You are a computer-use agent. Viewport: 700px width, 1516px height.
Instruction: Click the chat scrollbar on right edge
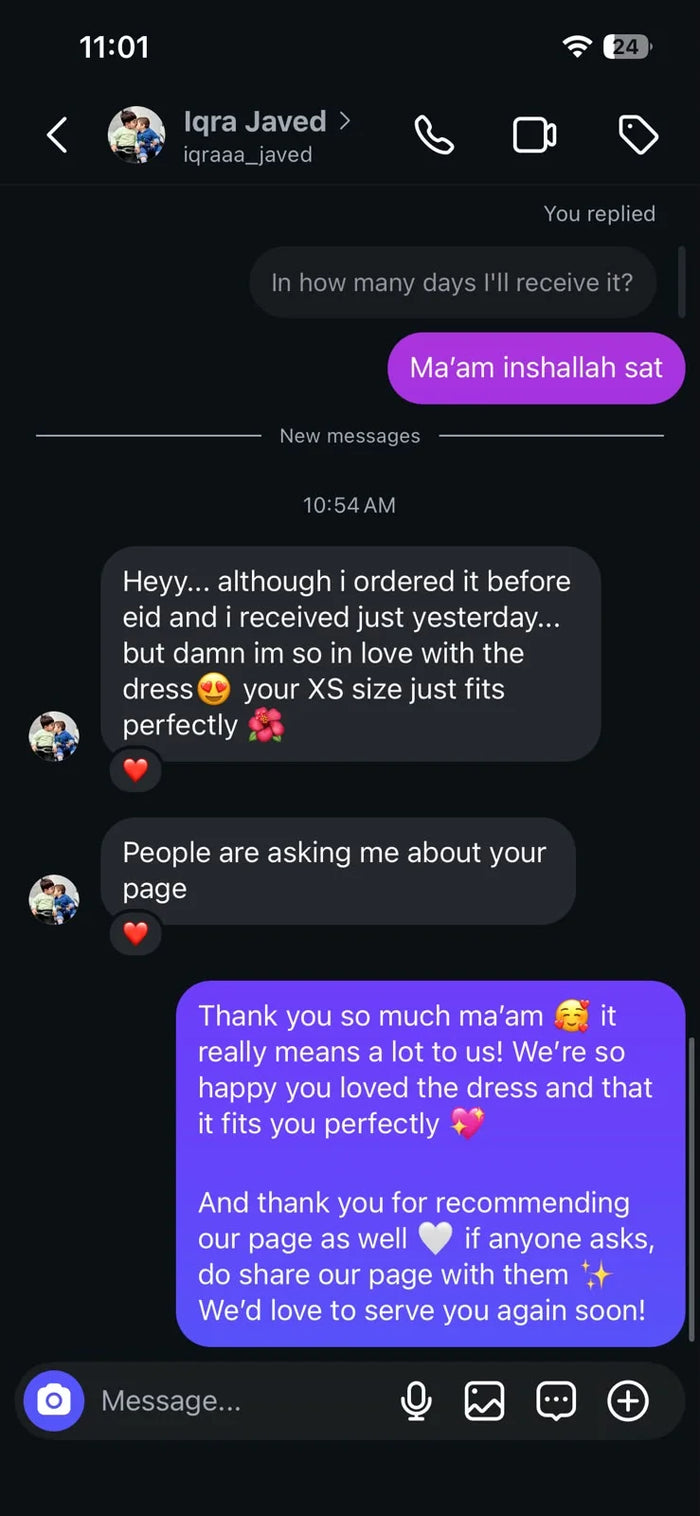point(691,1189)
